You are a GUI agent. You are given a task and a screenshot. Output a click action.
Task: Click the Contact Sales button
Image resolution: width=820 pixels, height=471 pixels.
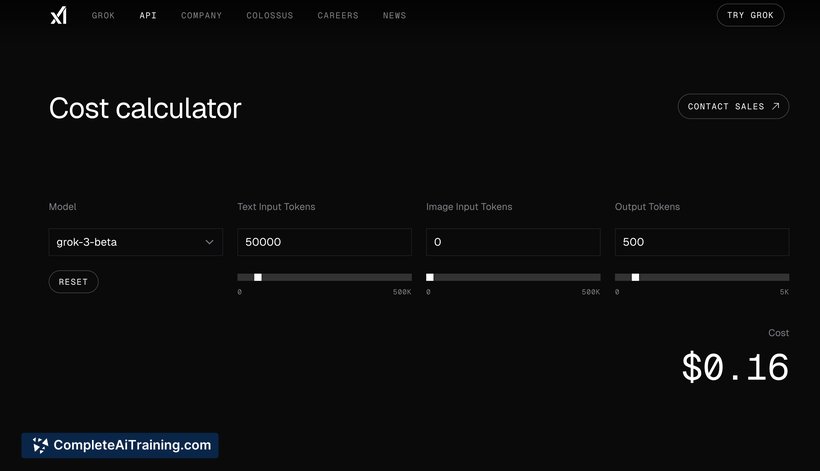coord(732,106)
